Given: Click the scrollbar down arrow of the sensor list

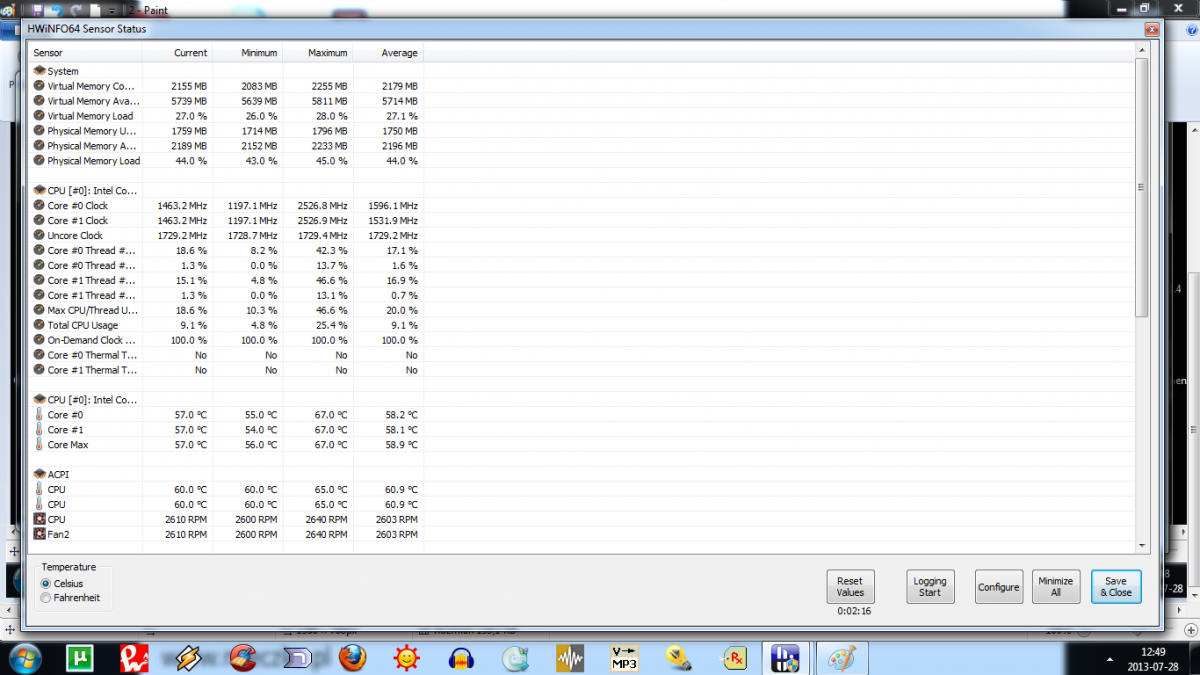Looking at the screenshot, I should coord(1143,544).
